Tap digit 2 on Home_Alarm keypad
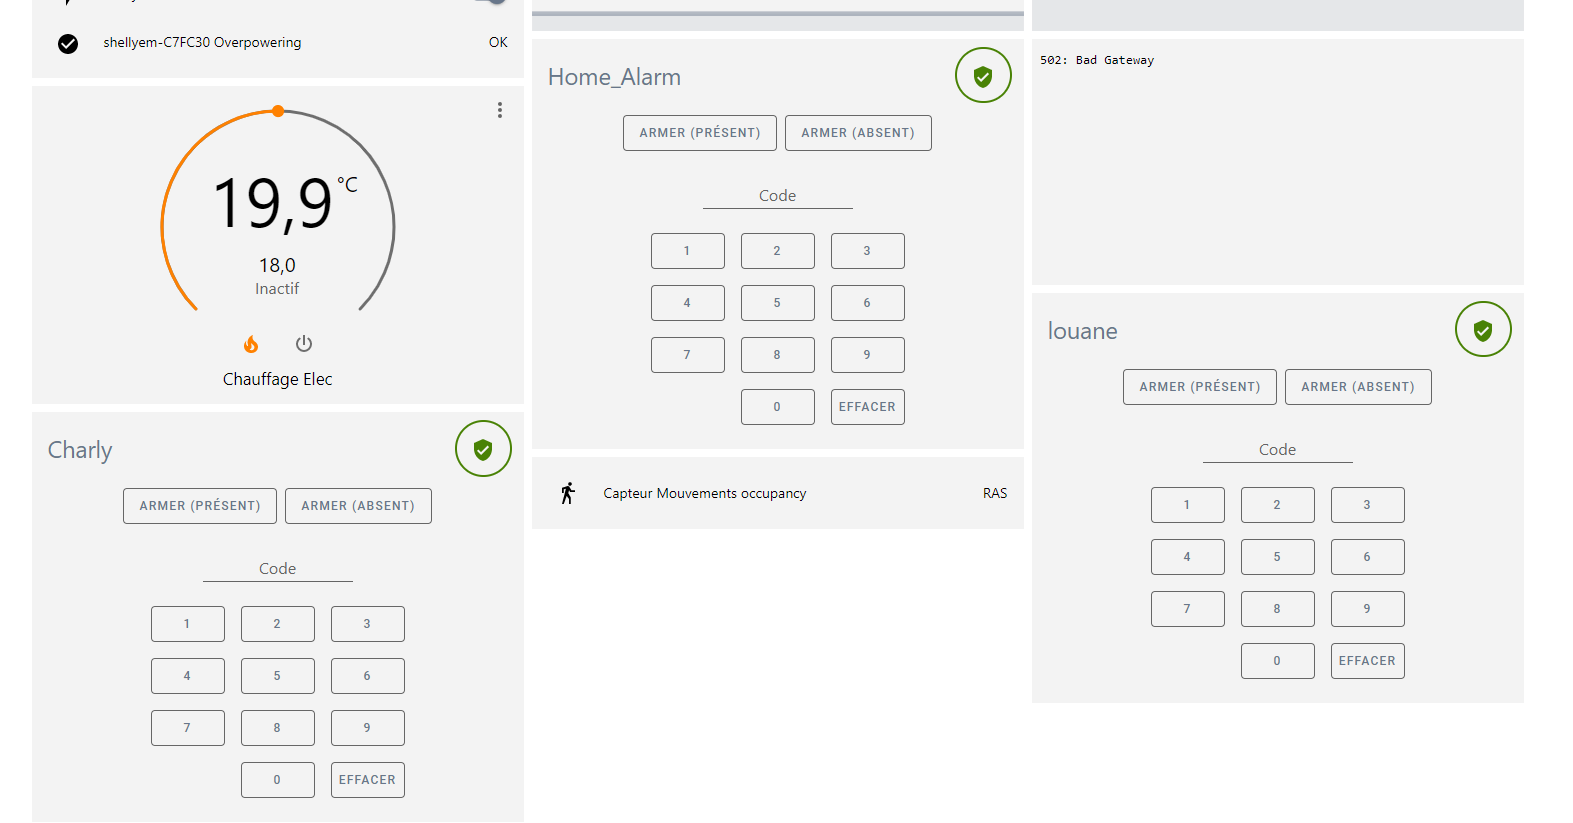Image resolution: width=1573 pixels, height=823 pixels. [x=778, y=251]
